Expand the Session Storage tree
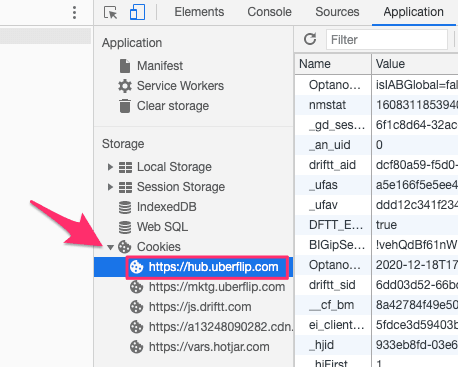The width and height of the screenshot is (458, 367). point(110,187)
